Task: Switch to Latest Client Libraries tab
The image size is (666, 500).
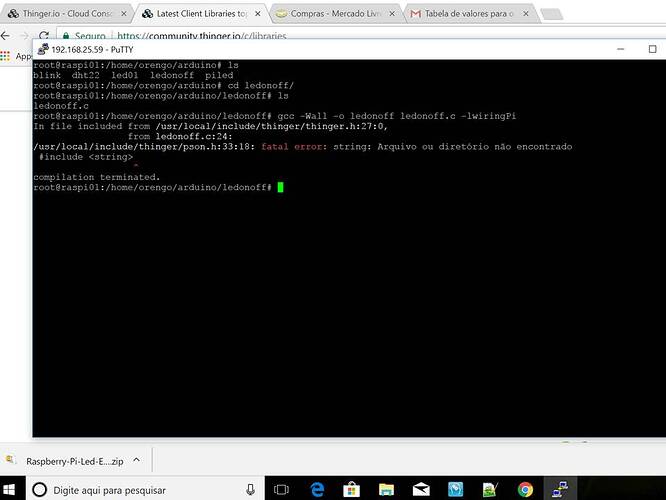Action: (200, 14)
